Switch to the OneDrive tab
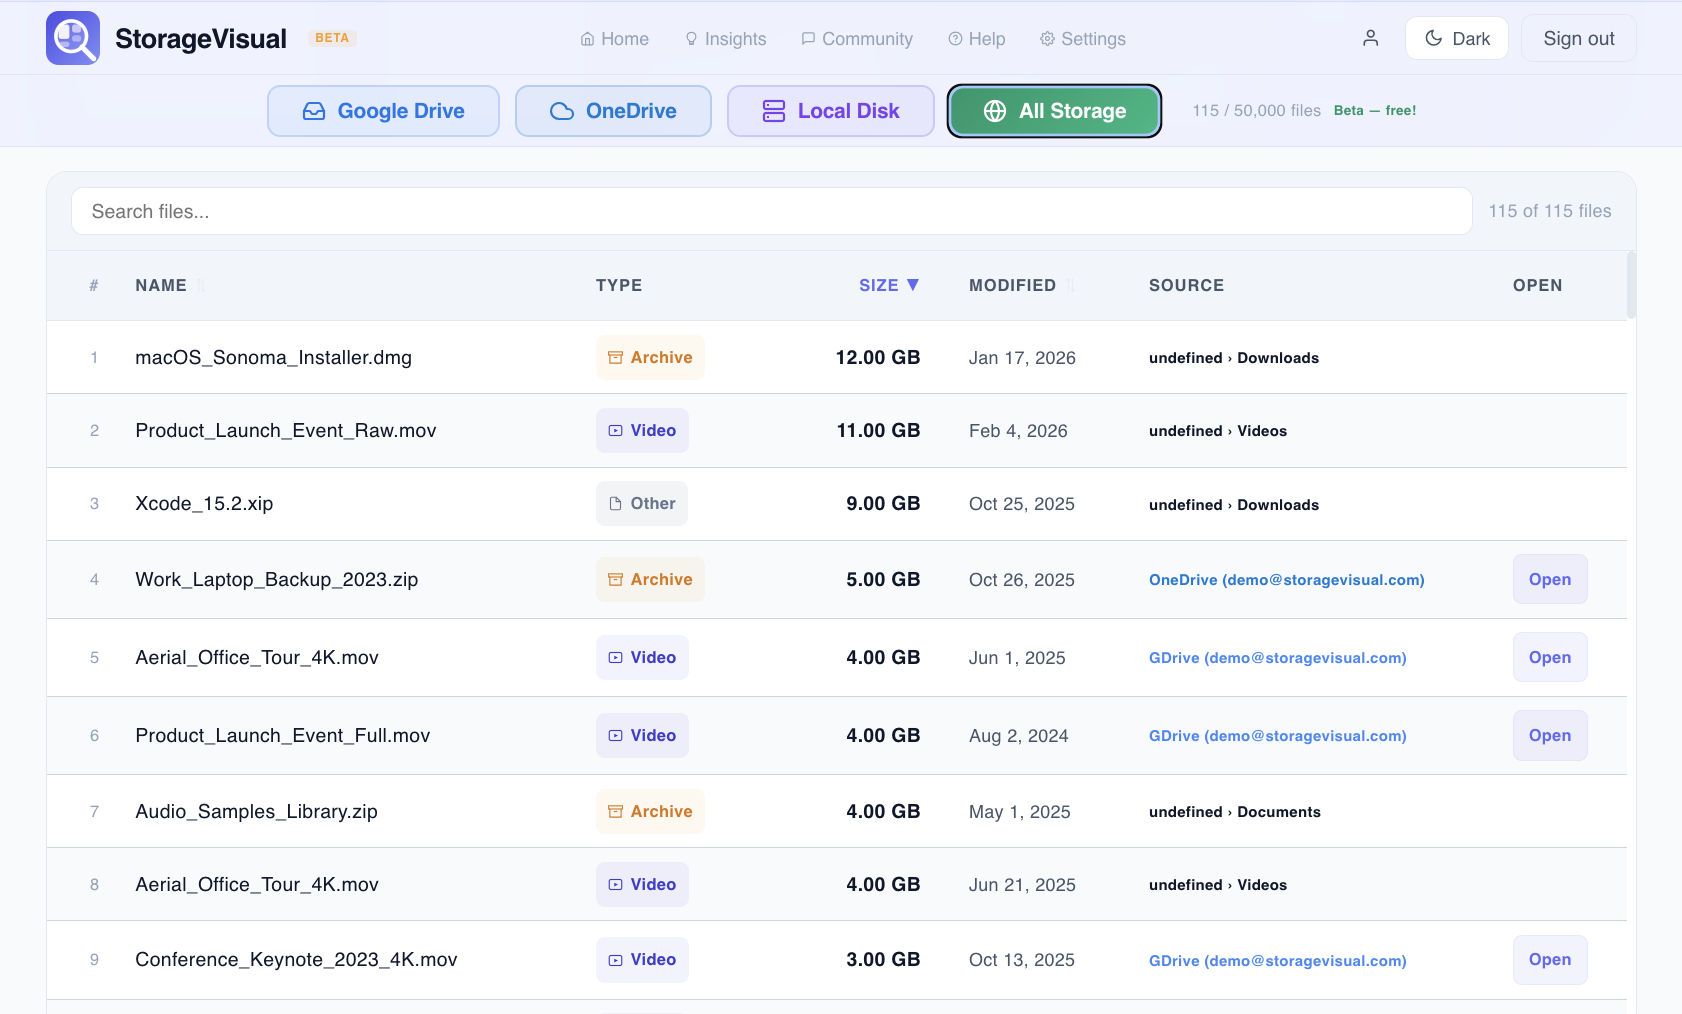This screenshot has height=1014, width=1682. (x=613, y=111)
